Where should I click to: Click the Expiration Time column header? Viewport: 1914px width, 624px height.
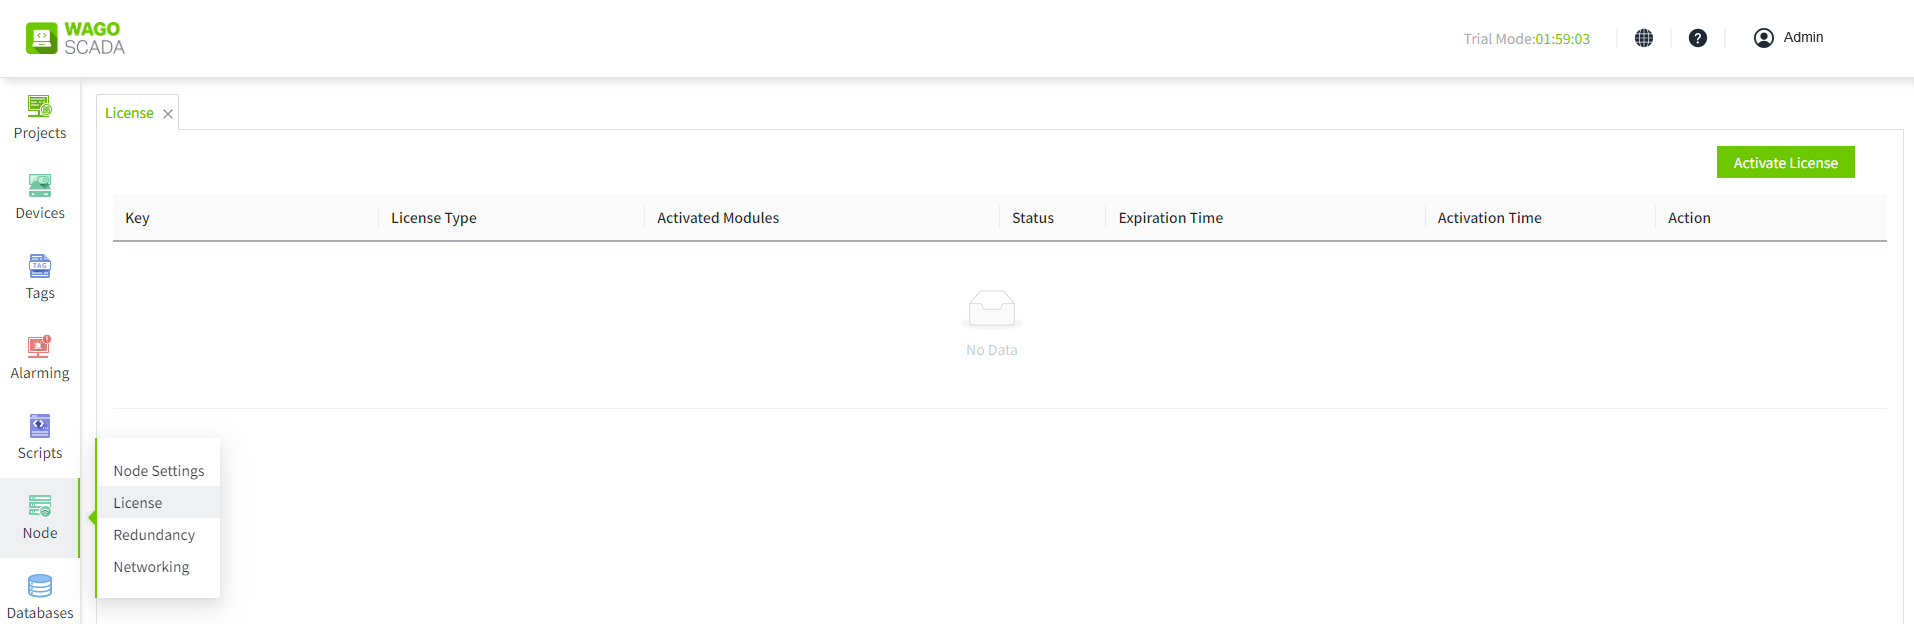[x=1170, y=218]
